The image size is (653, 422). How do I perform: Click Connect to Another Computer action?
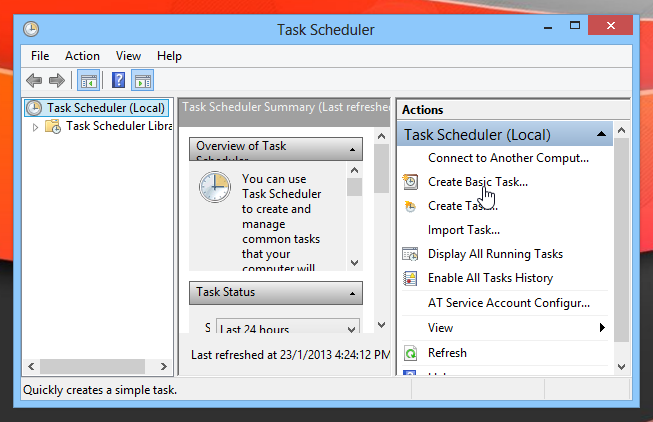point(508,158)
